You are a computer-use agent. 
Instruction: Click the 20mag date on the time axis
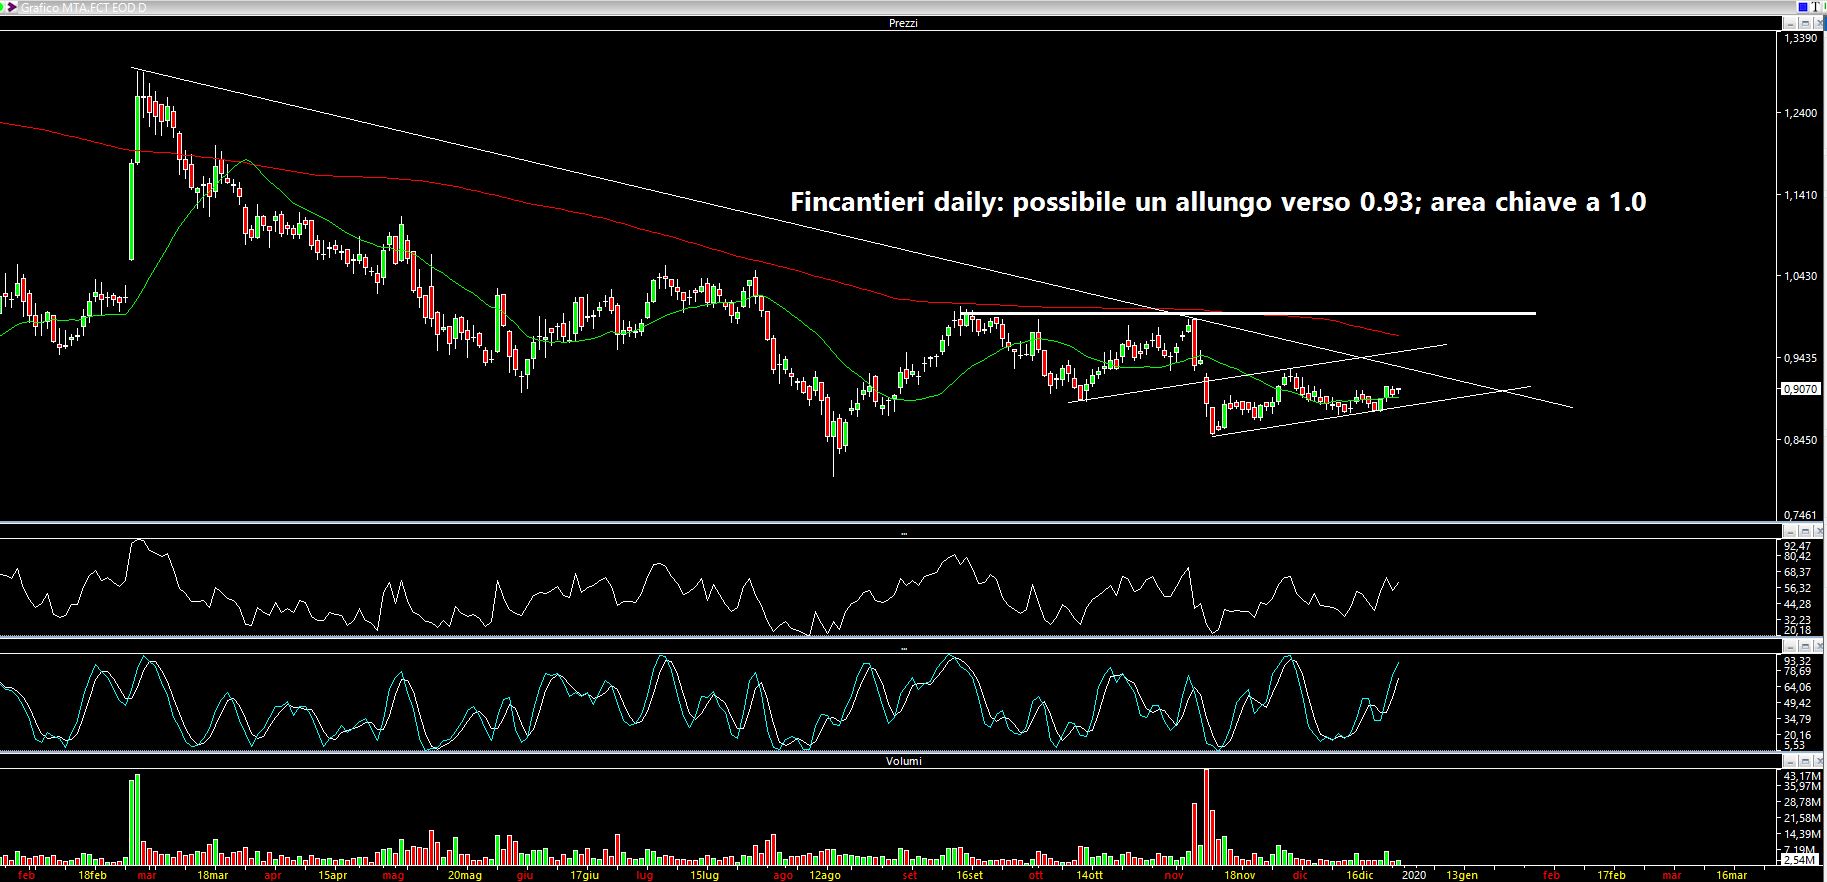466,875
